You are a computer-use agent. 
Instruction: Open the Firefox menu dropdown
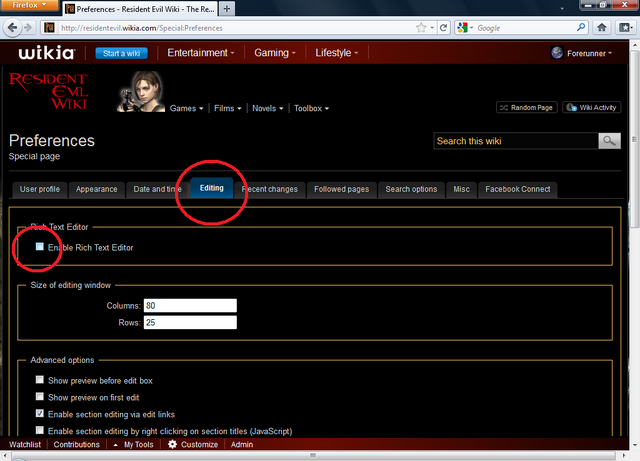[x=29, y=5]
